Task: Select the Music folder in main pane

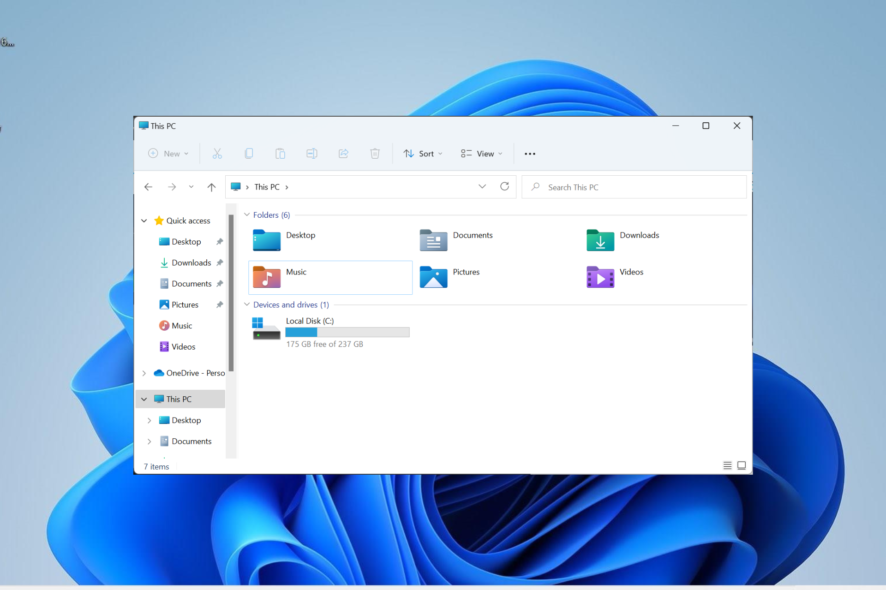Action: coord(331,277)
